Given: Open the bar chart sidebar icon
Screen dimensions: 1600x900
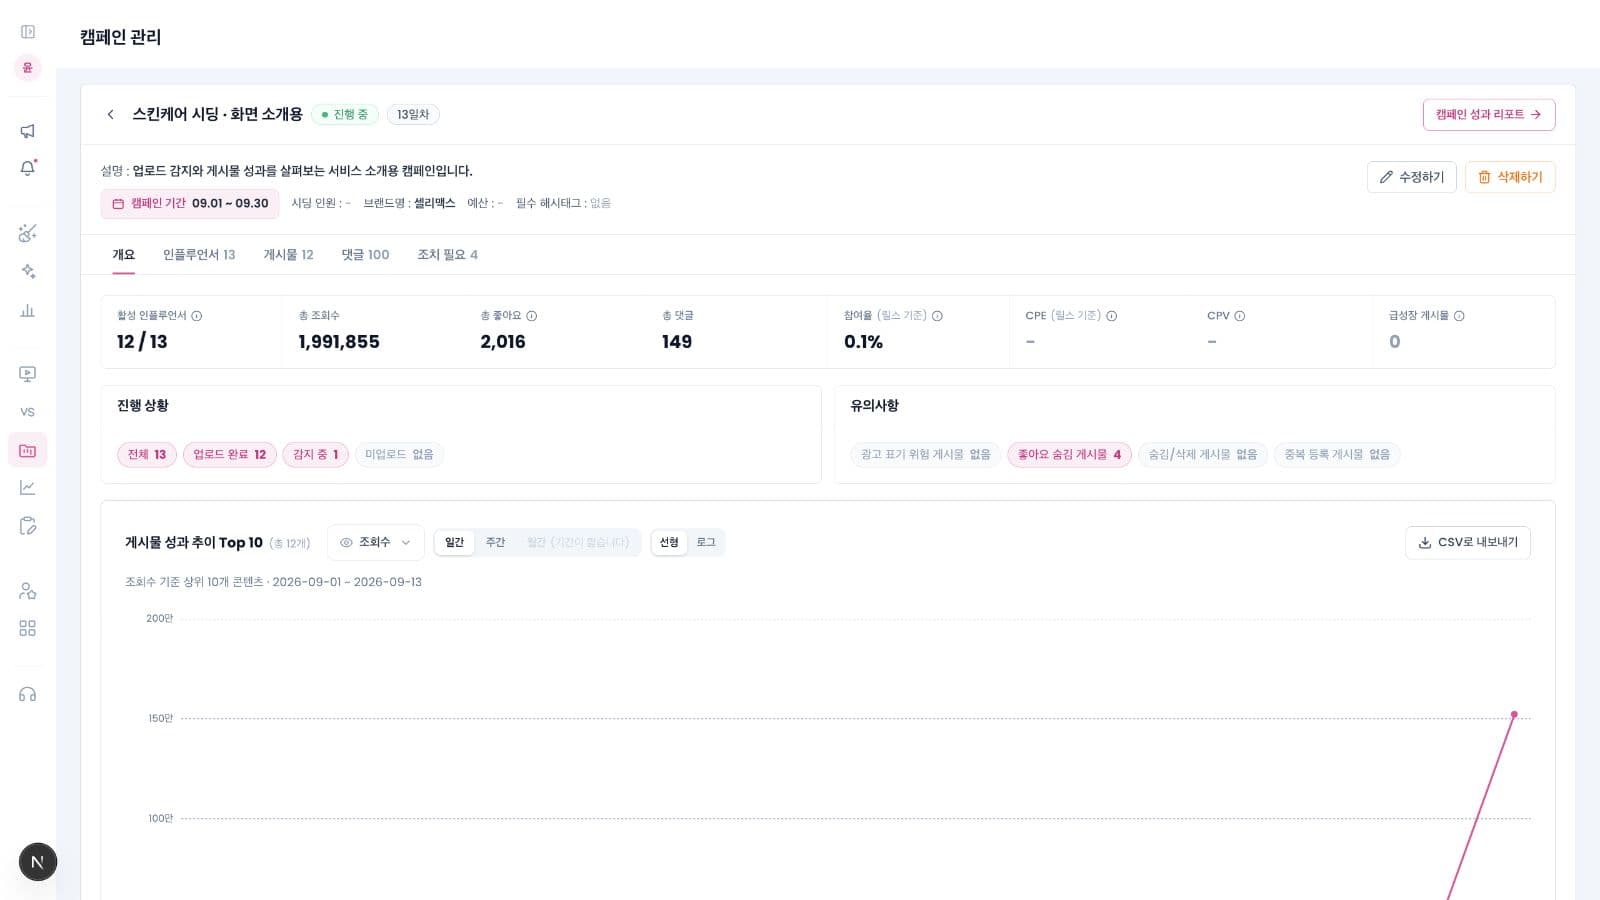Looking at the screenshot, I should 28,310.
